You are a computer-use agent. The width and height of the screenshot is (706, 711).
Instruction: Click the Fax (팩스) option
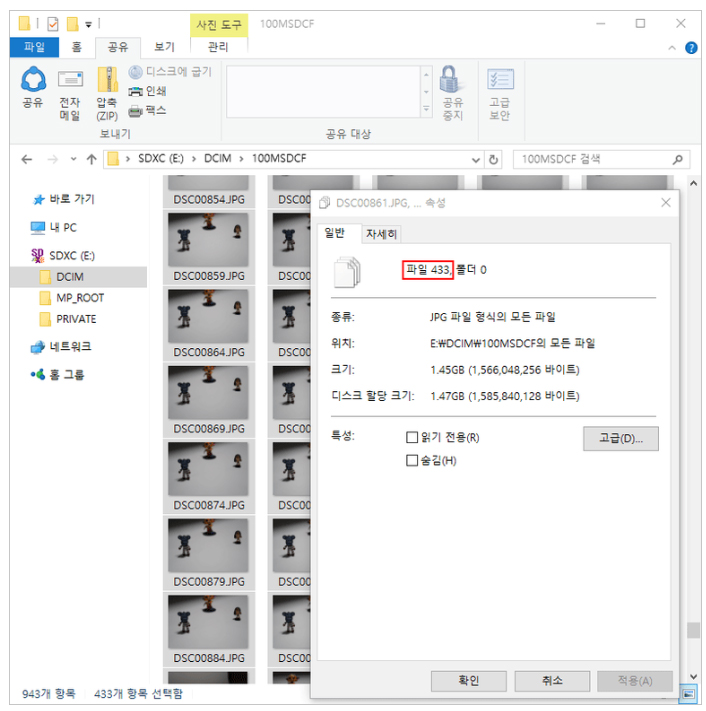[x=147, y=111]
